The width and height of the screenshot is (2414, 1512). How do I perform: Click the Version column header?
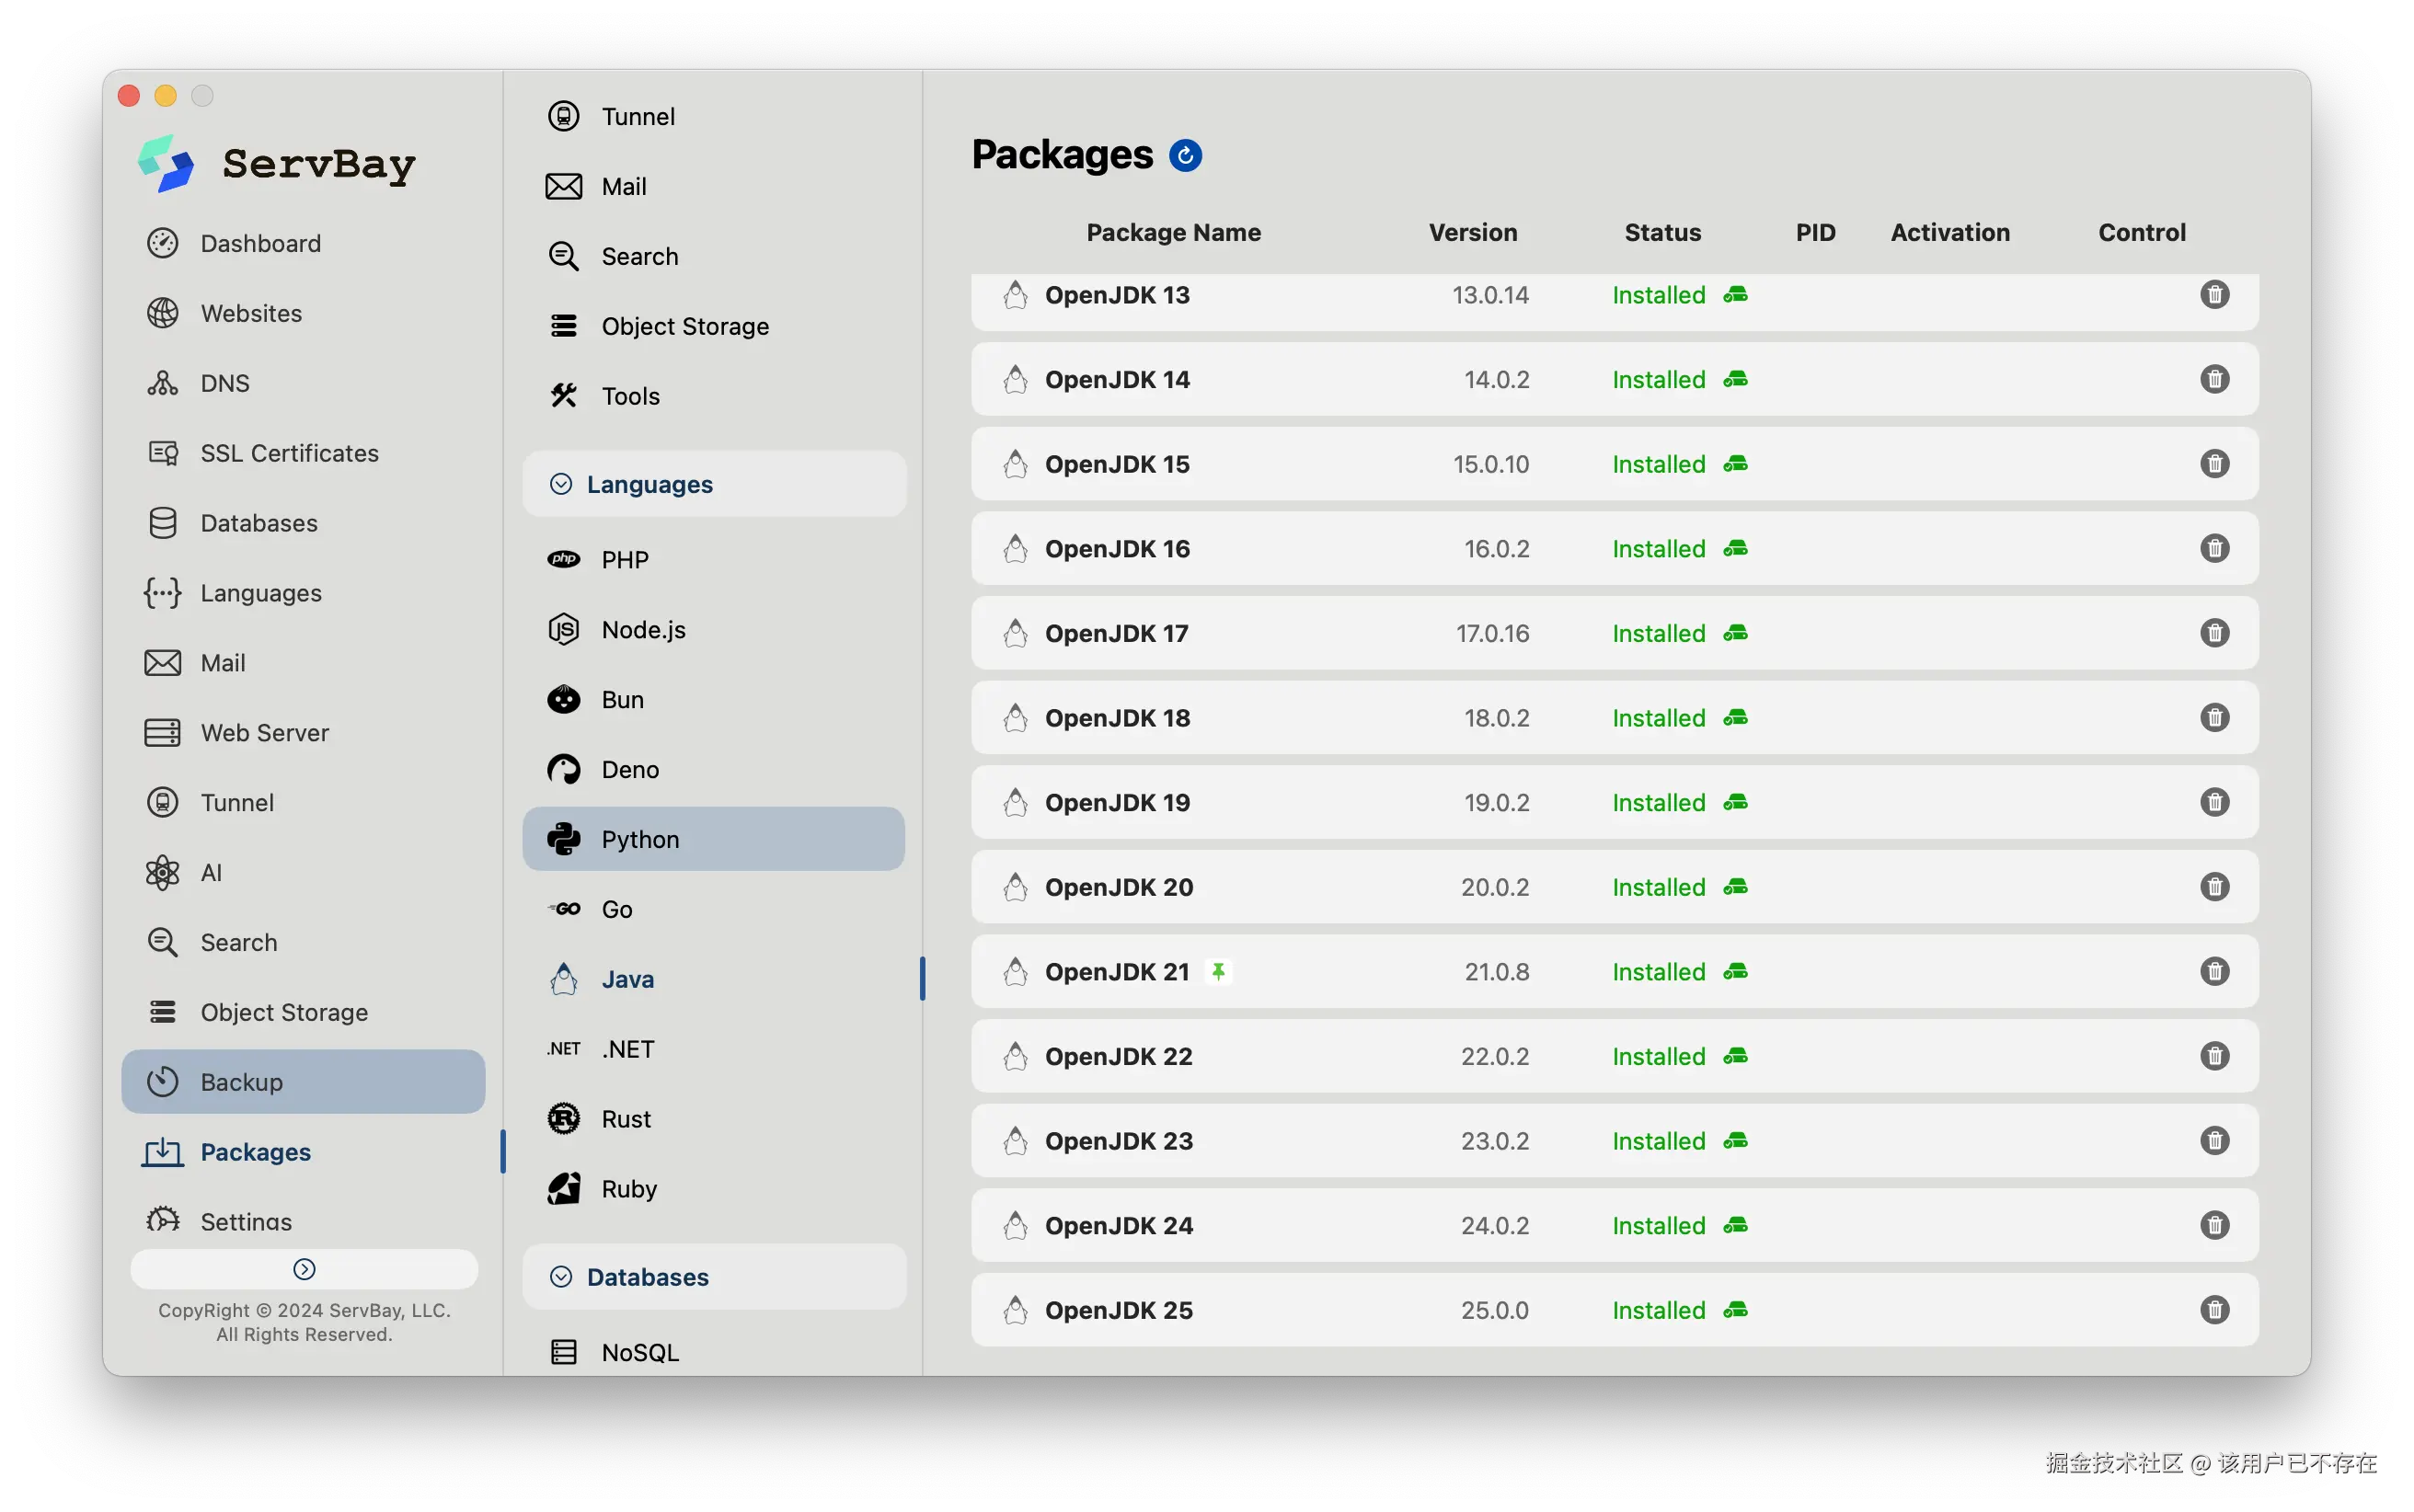[1472, 232]
